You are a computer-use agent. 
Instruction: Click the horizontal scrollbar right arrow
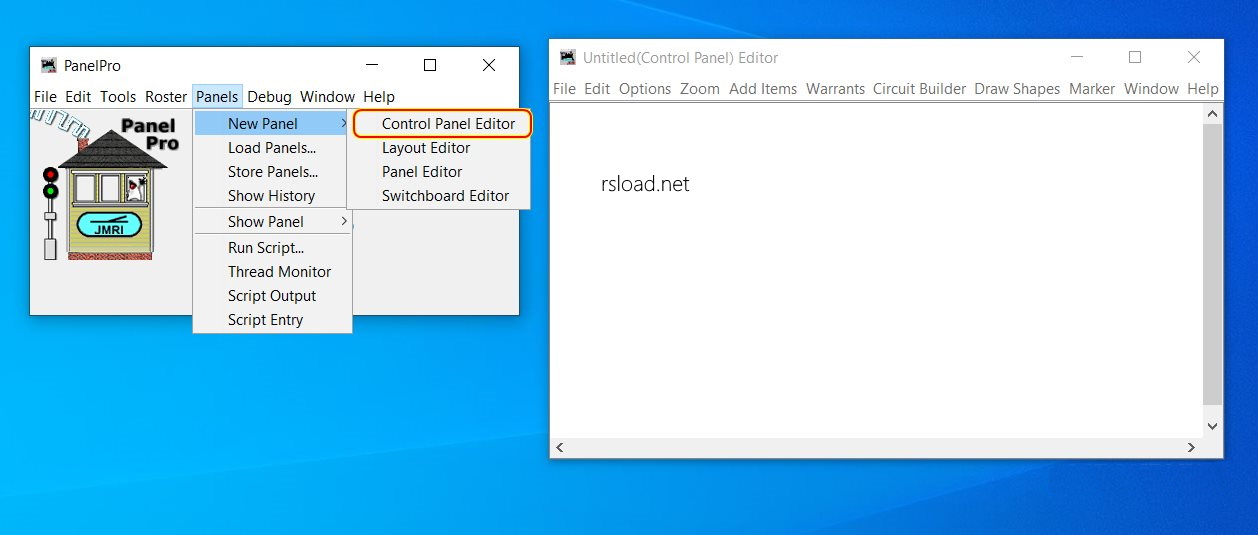(x=1191, y=448)
